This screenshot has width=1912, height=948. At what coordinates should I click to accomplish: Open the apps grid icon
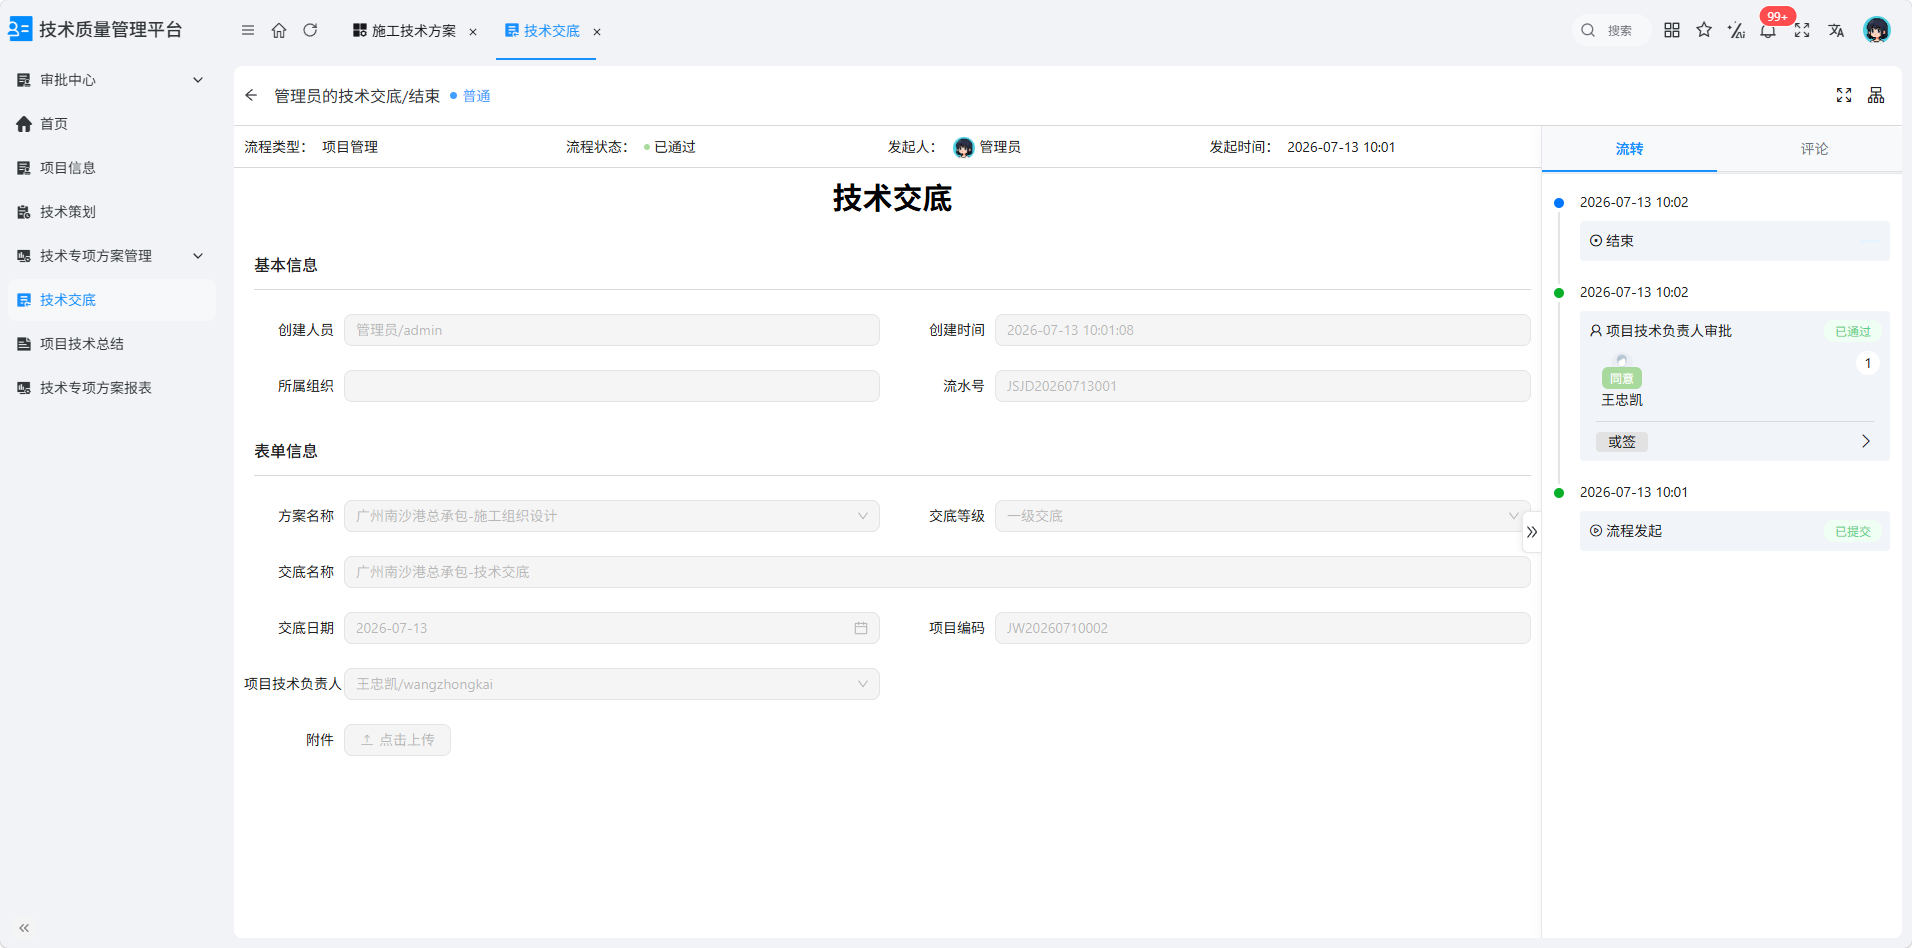click(1672, 30)
